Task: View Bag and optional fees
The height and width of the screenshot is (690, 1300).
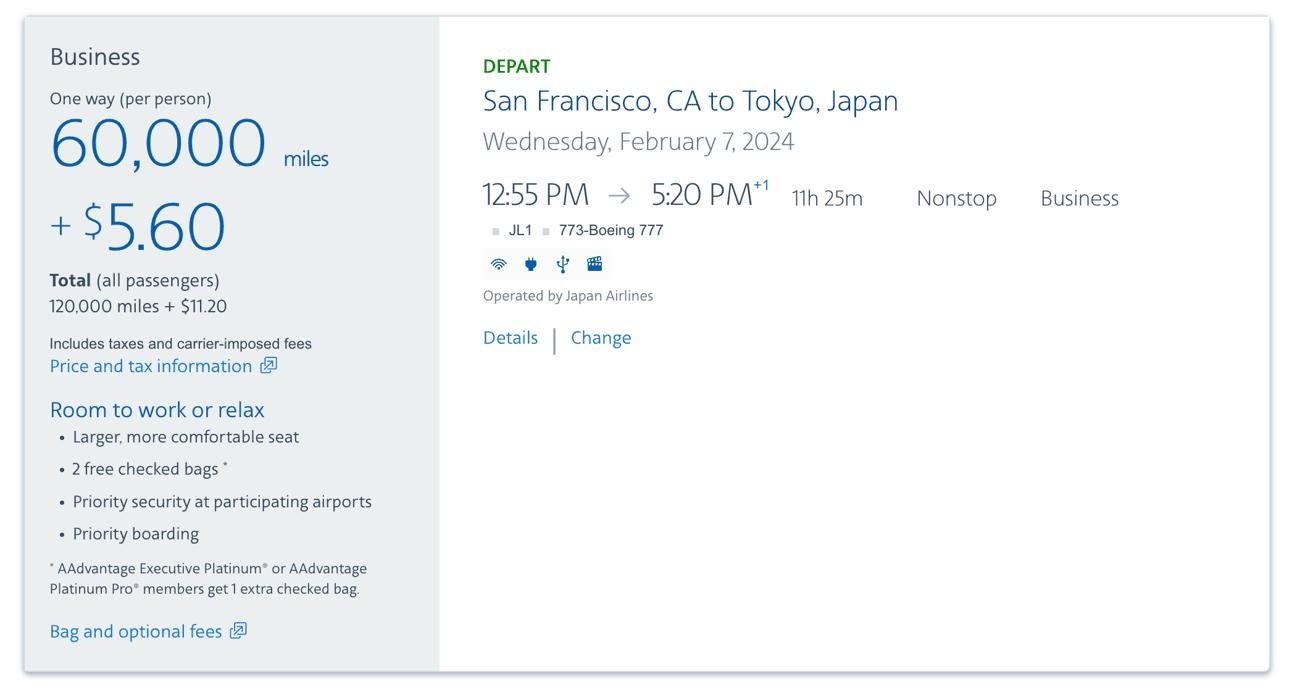Action: (x=135, y=631)
